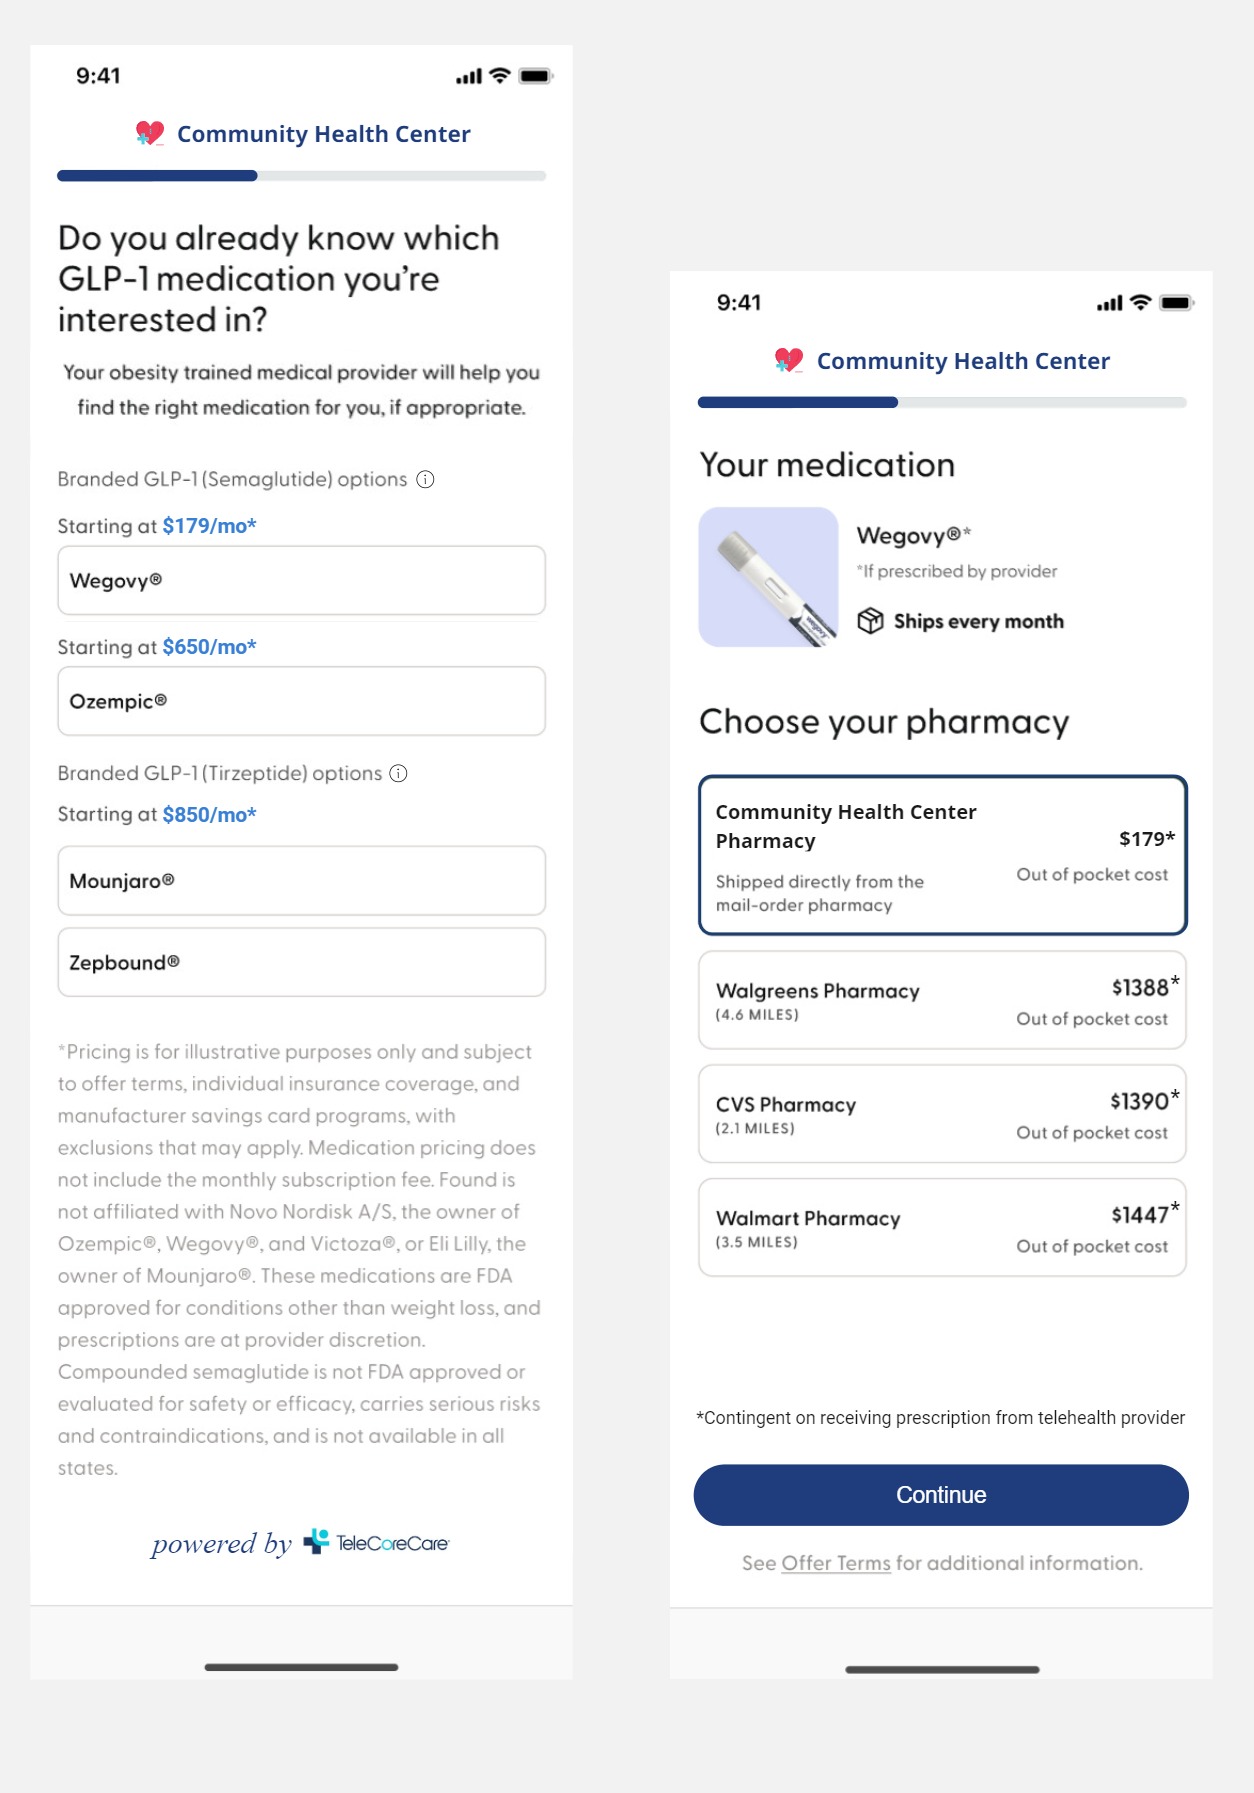Open the Semaglutide options info tooltip
The height and width of the screenshot is (1793, 1254).
coord(426,480)
